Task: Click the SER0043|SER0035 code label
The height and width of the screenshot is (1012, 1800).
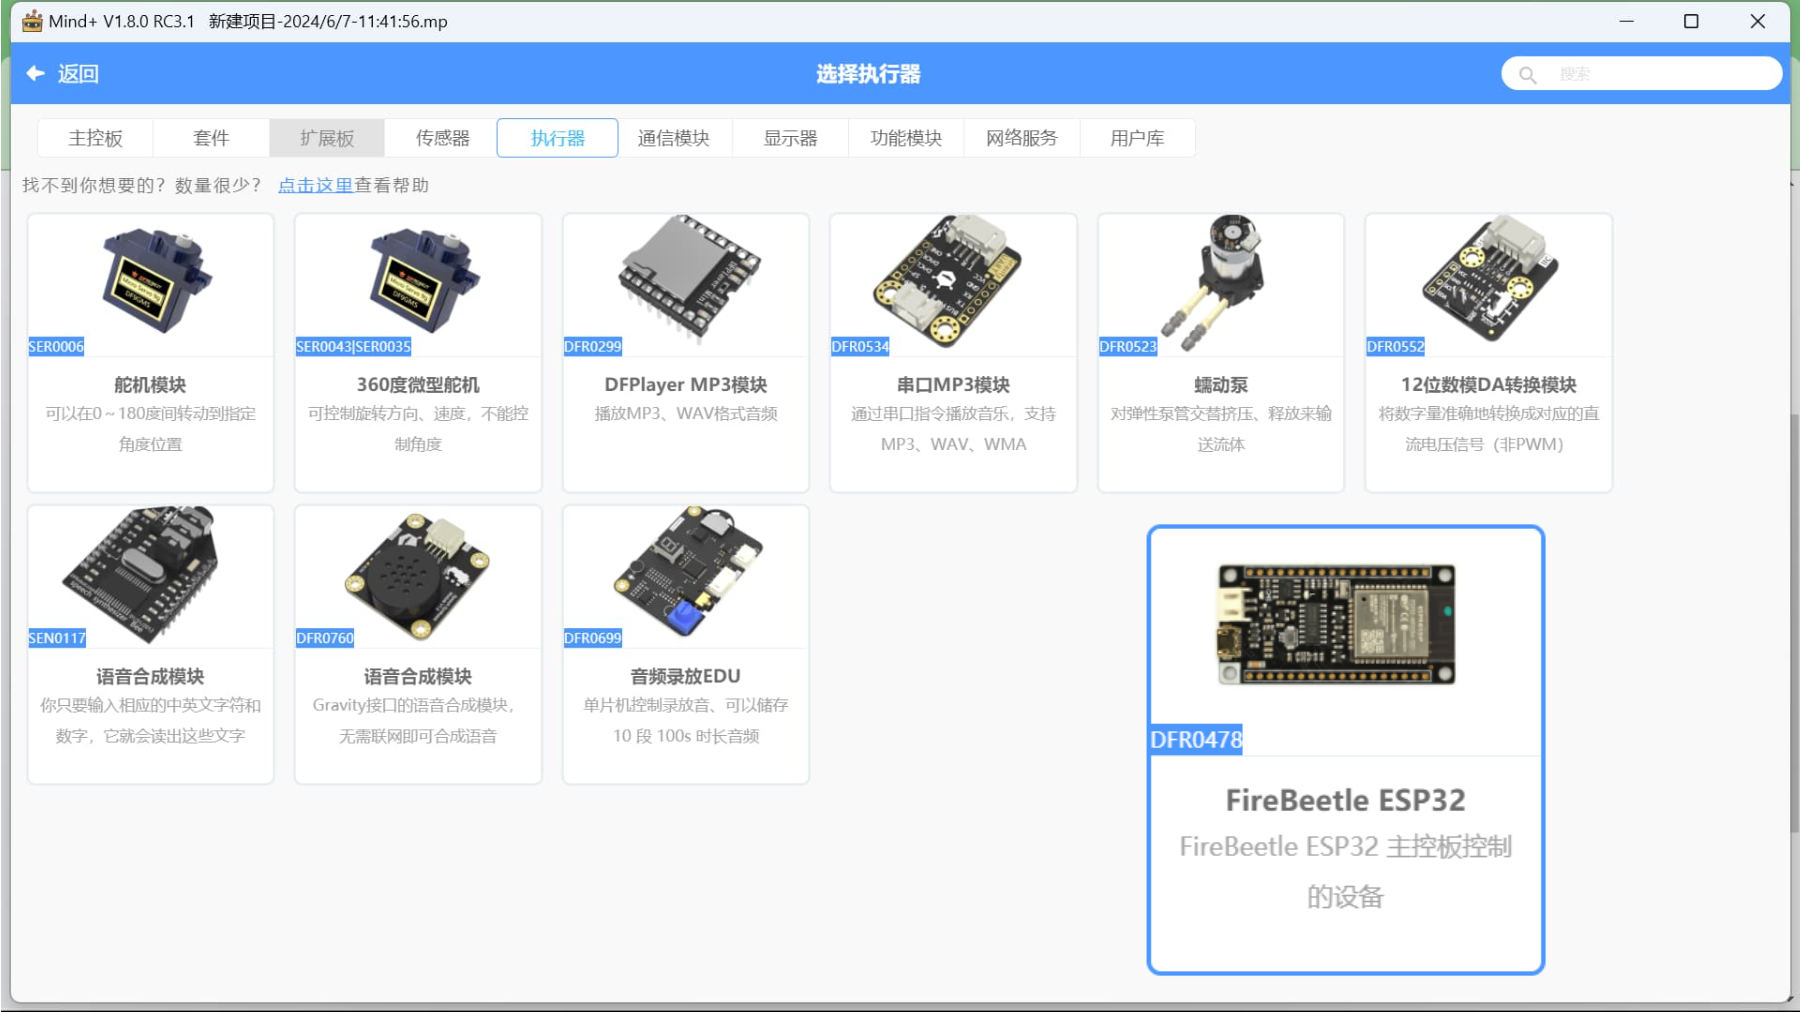Action: tap(353, 347)
